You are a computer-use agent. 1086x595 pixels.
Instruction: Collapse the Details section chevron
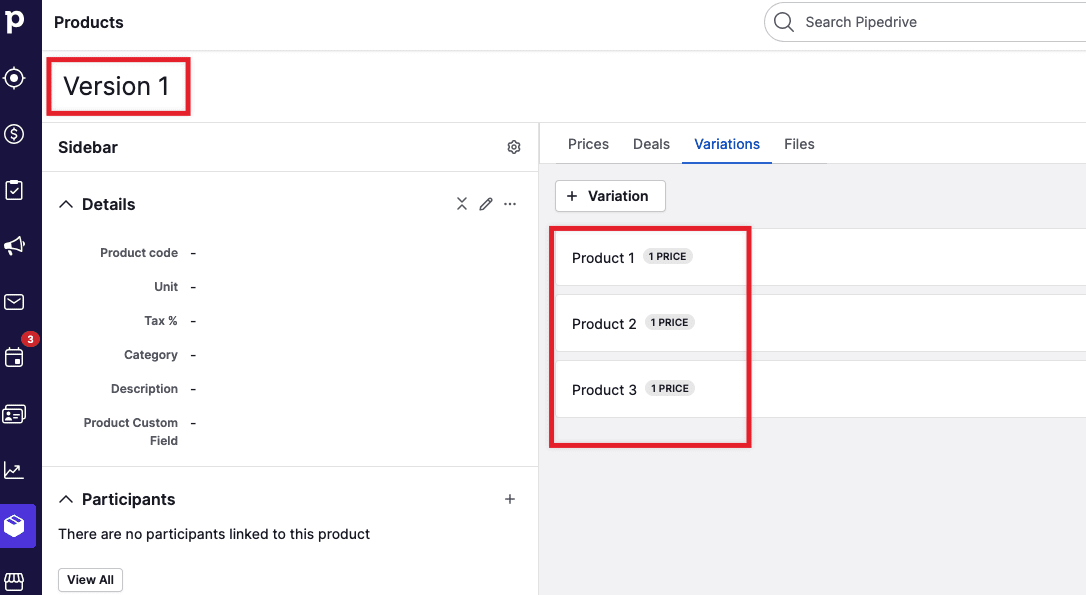(66, 204)
